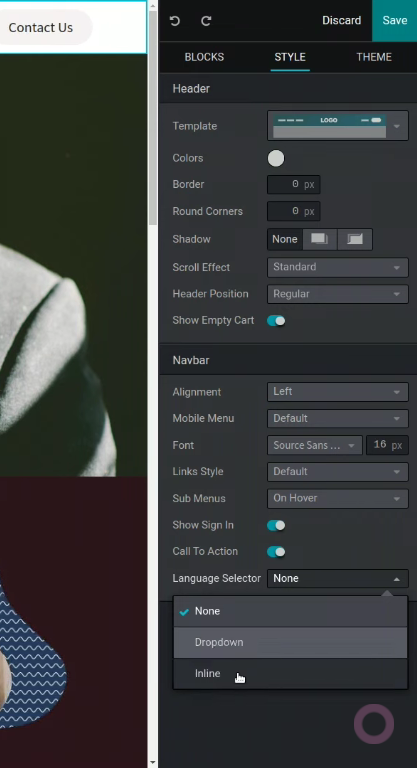Open the Sub Menus On Hover dropdown

(338, 499)
